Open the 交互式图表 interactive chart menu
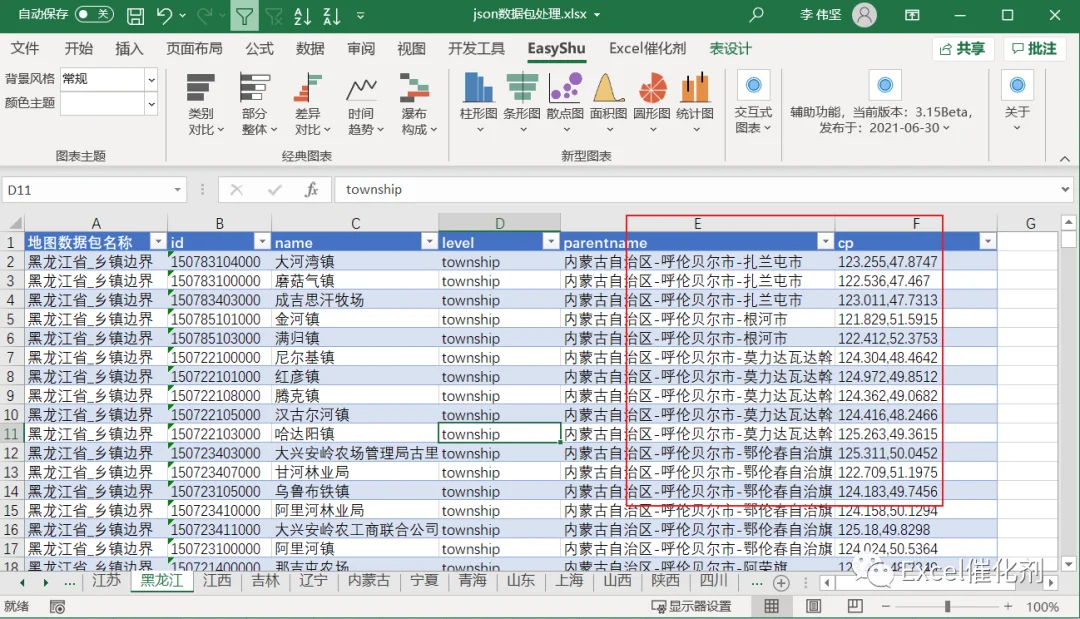 [754, 103]
